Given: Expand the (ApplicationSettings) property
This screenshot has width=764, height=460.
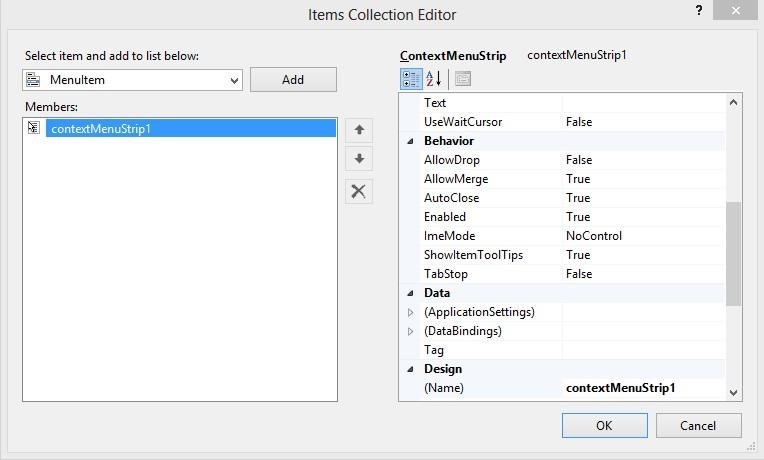Looking at the screenshot, I should [410, 312].
